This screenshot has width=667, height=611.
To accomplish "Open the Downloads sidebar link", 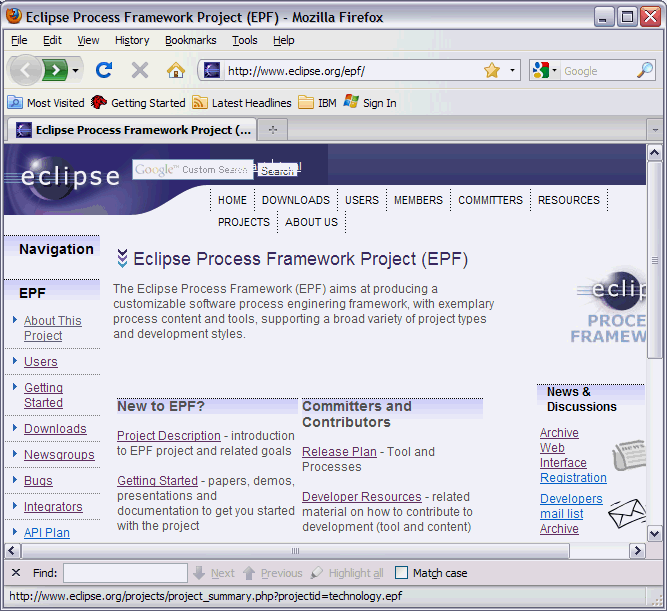I will tap(55, 429).
